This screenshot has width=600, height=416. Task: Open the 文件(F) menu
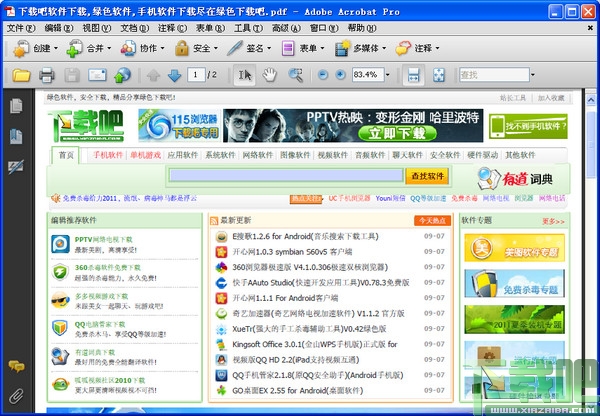21,28
